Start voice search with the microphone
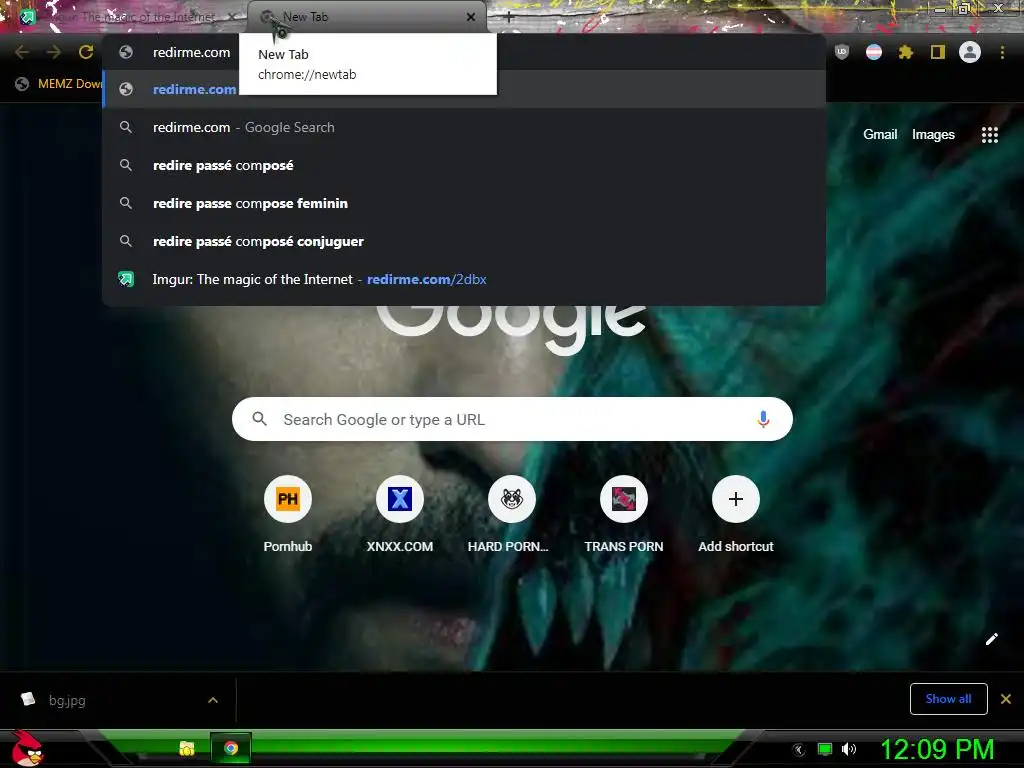 tap(763, 419)
